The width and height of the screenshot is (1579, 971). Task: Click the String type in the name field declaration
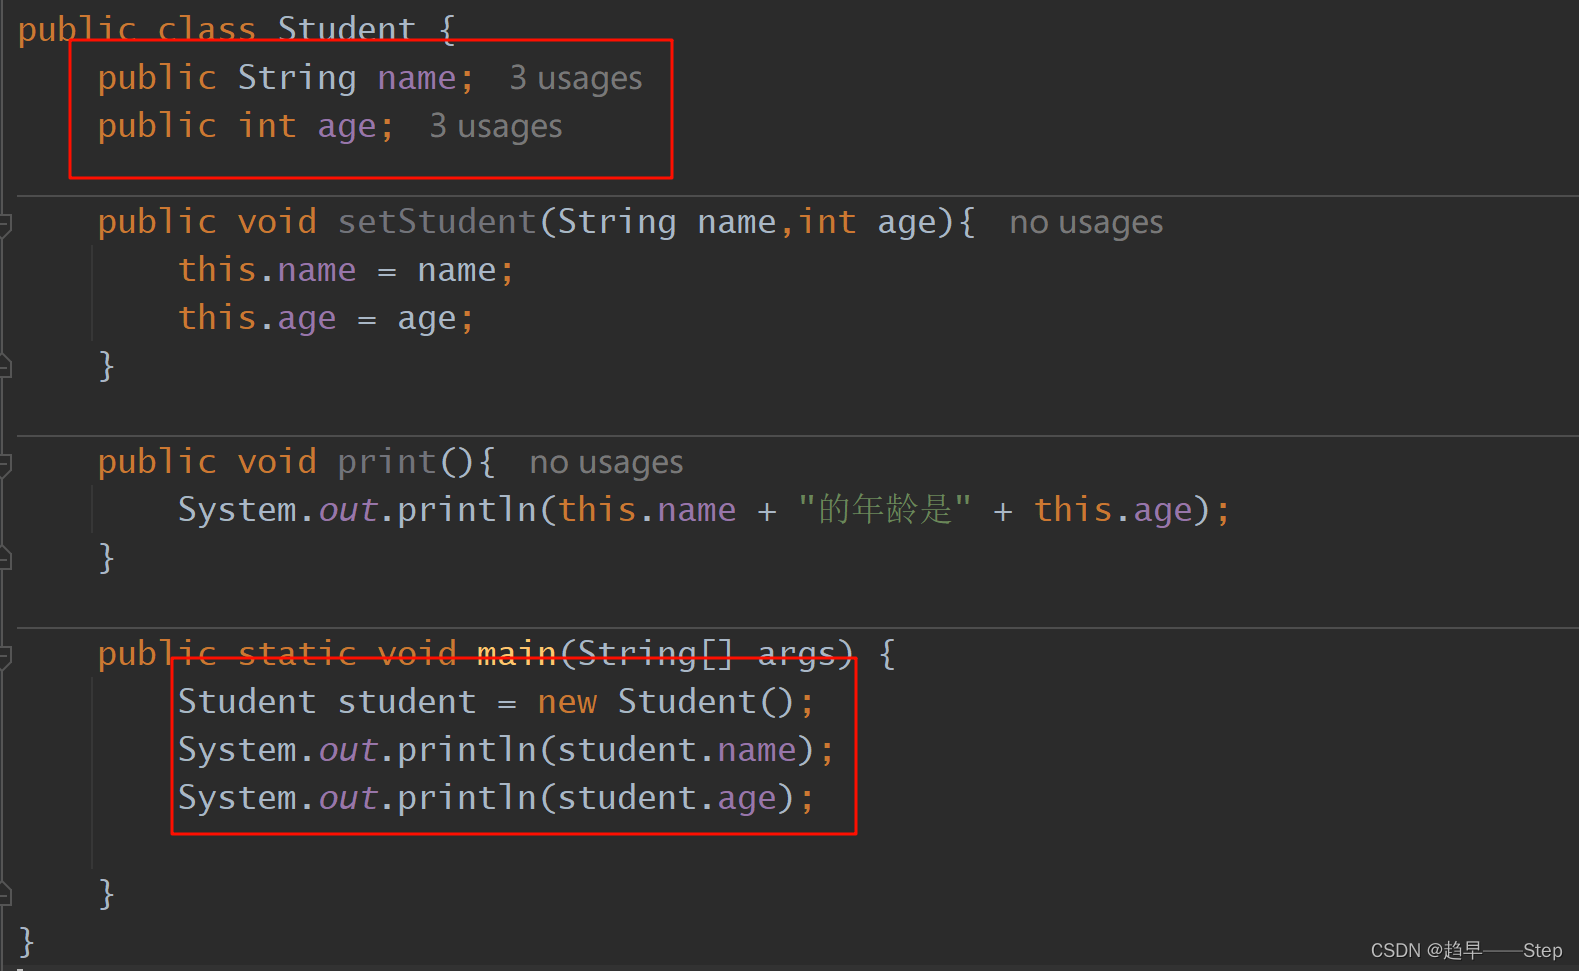click(297, 78)
